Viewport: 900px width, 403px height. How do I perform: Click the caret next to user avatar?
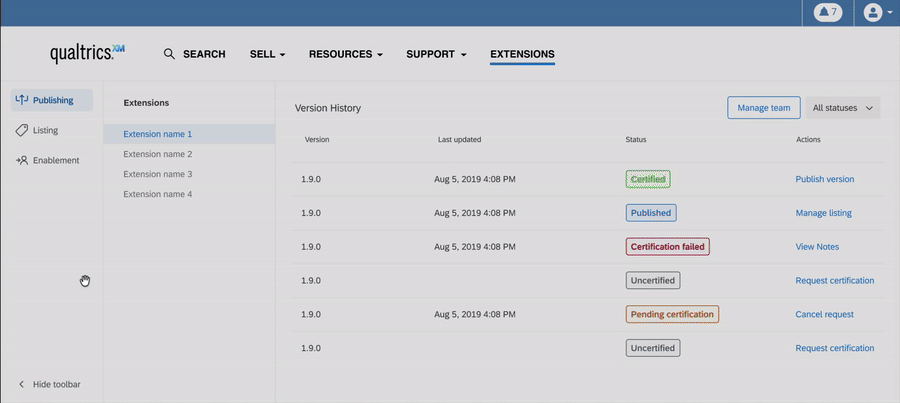coord(890,12)
